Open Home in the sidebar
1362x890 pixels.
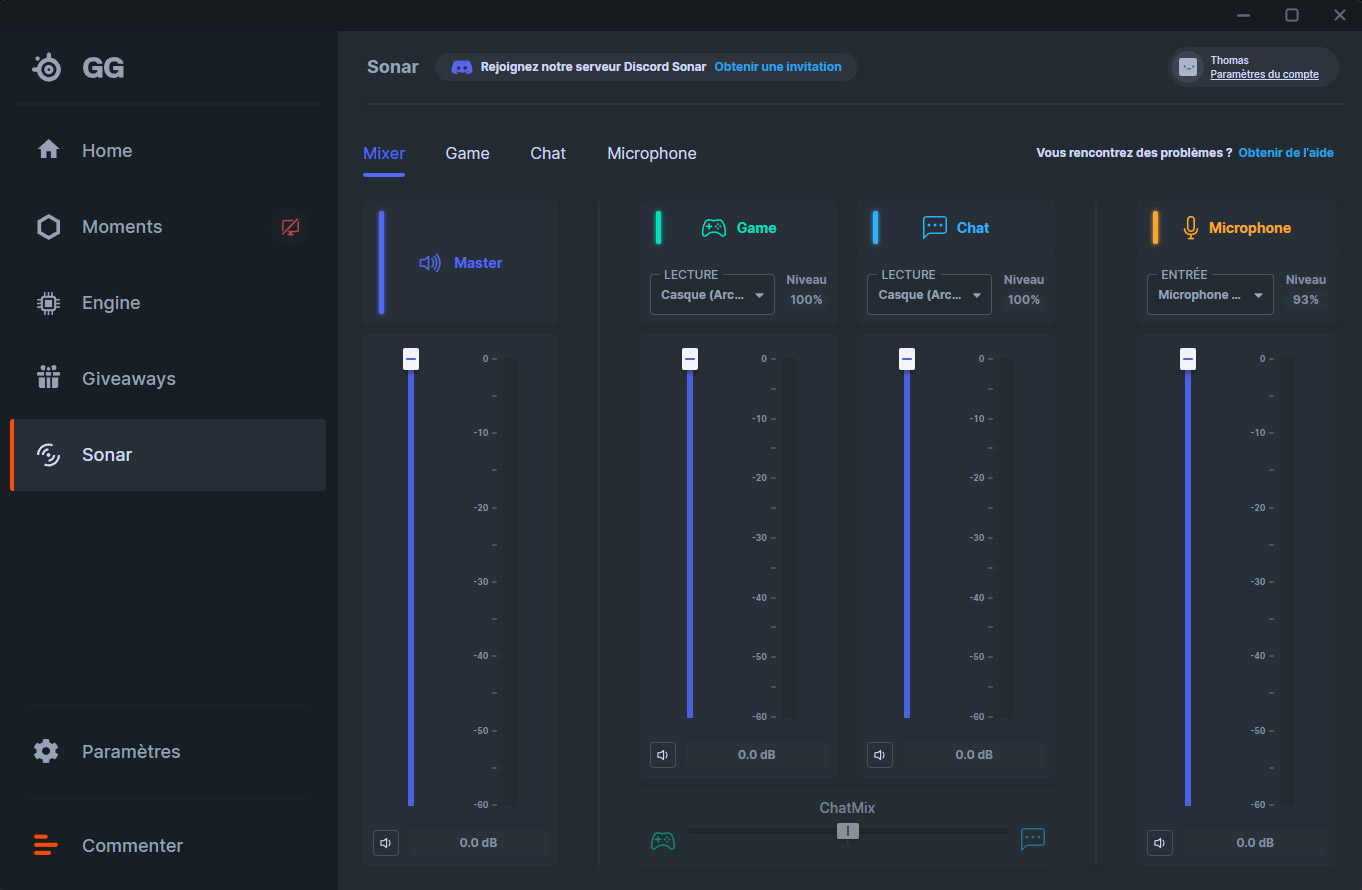(x=168, y=151)
